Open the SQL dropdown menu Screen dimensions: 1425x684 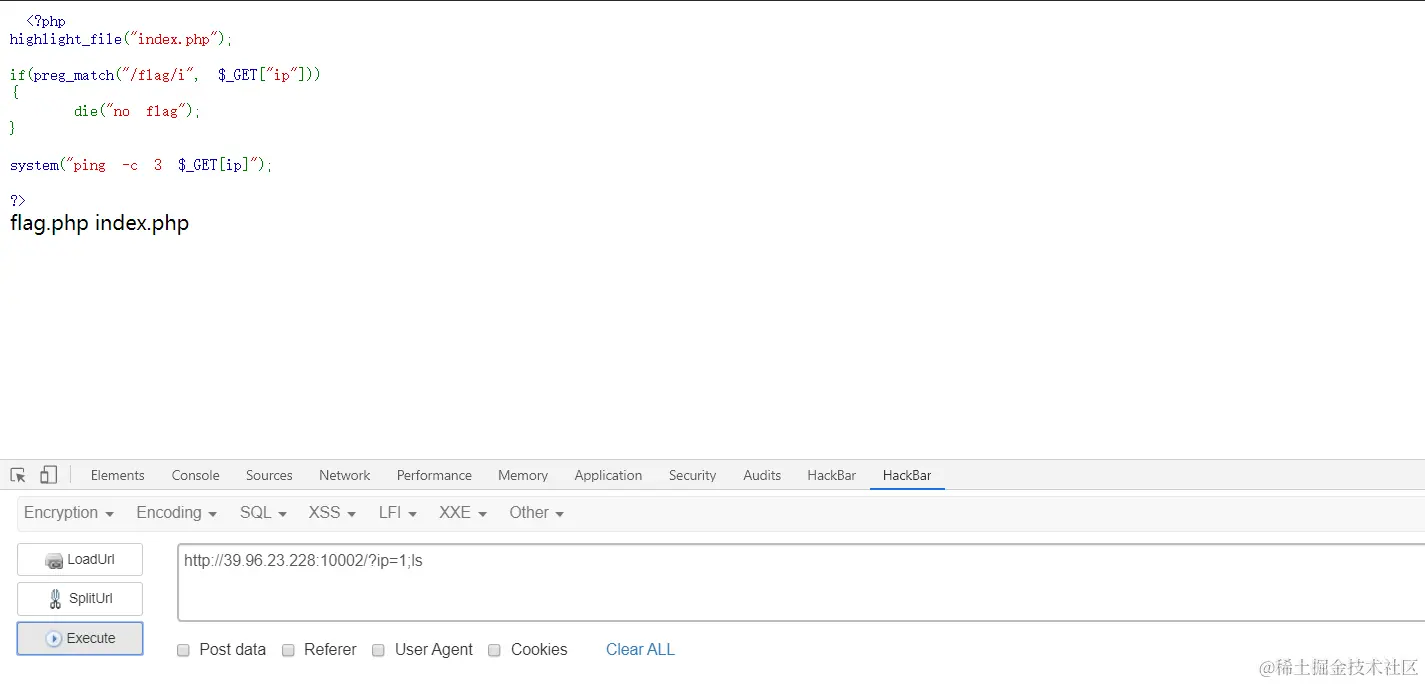pos(264,513)
